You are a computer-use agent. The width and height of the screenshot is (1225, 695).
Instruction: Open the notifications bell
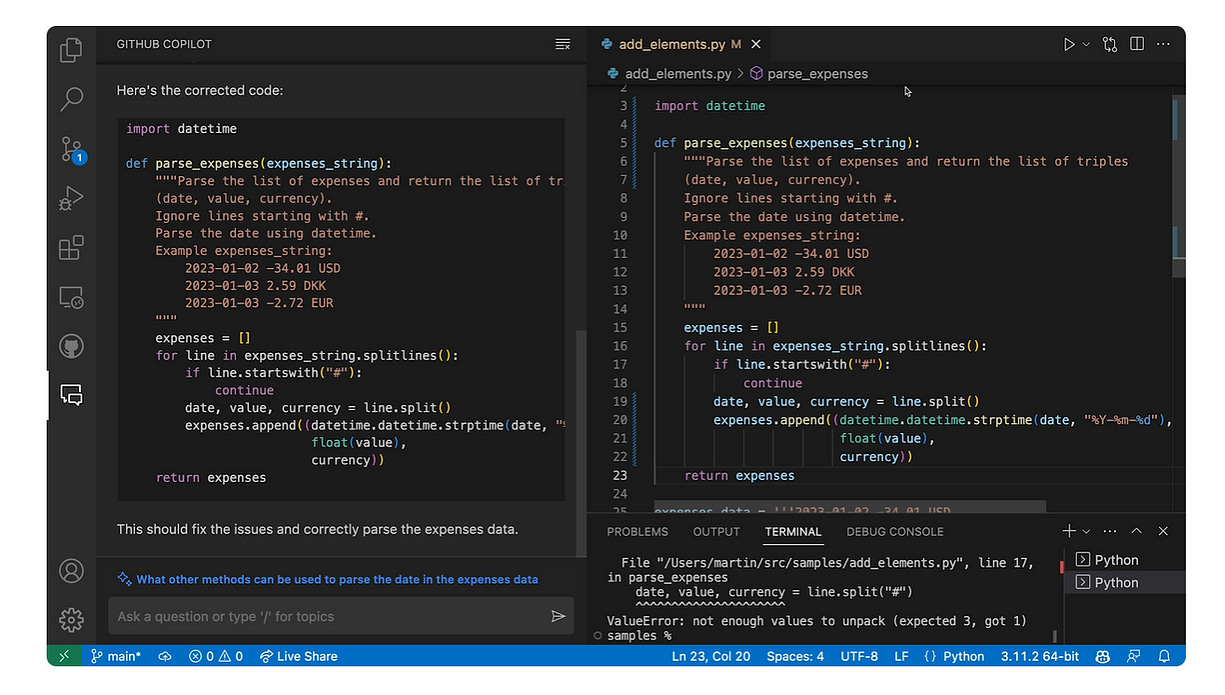[x=1163, y=656]
